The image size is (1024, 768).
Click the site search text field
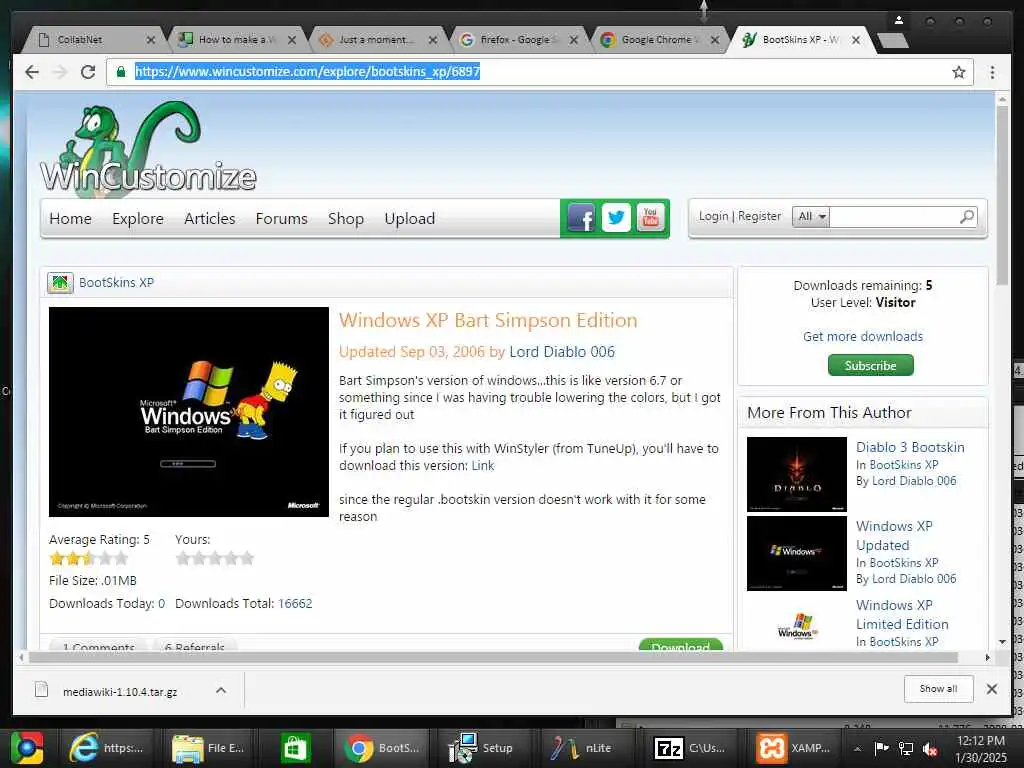point(894,216)
